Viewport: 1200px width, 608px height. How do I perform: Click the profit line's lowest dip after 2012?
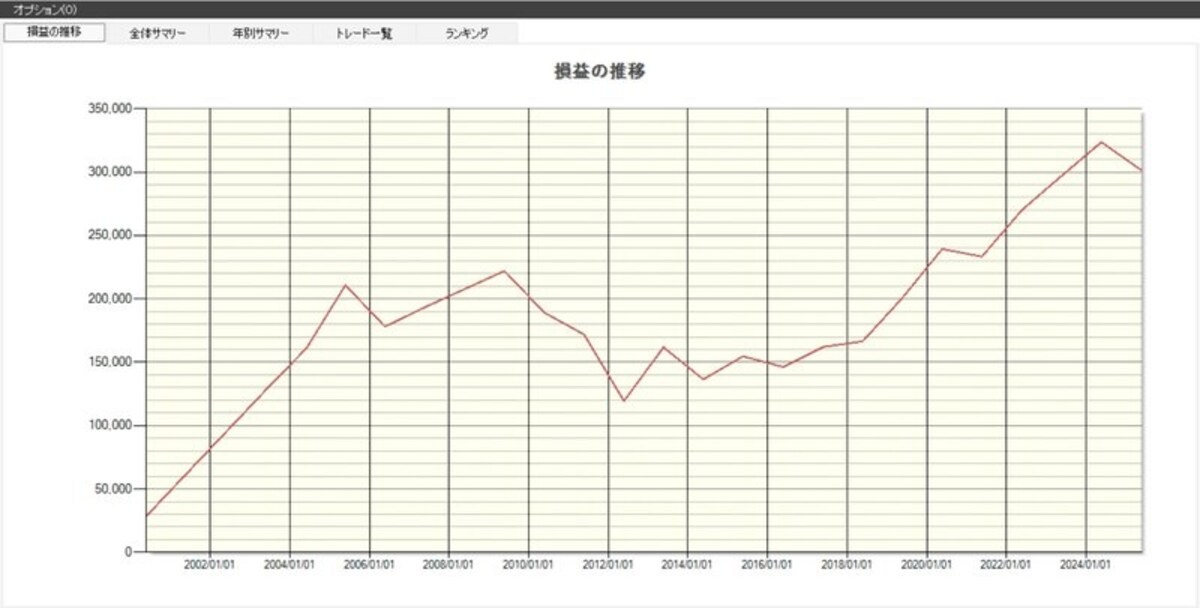[624, 401]
